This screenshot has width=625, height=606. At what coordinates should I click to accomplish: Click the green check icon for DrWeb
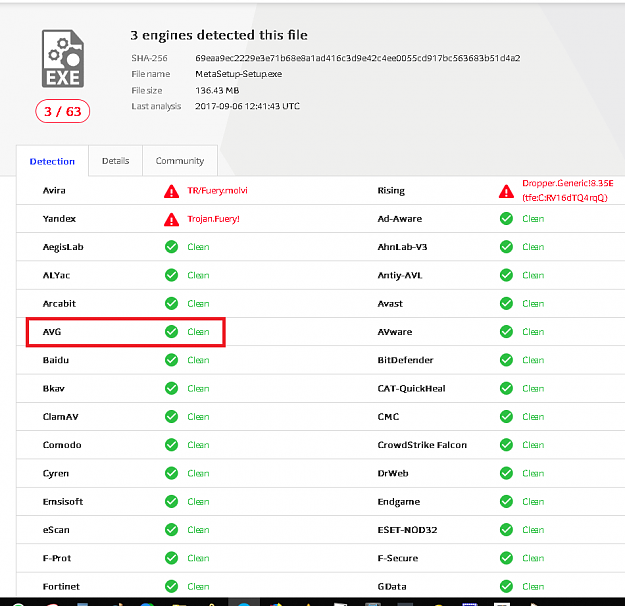506,473
